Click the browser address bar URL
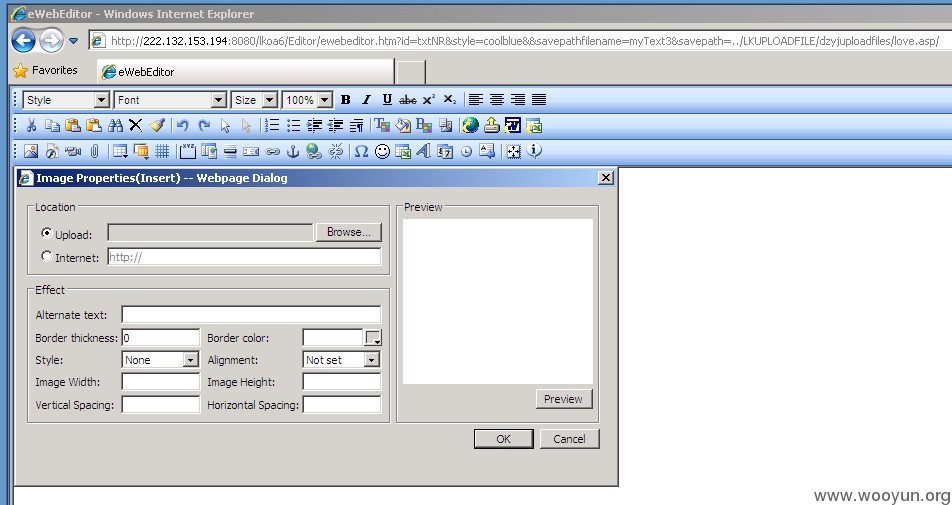952x505 pixels. tap(525, 41)
